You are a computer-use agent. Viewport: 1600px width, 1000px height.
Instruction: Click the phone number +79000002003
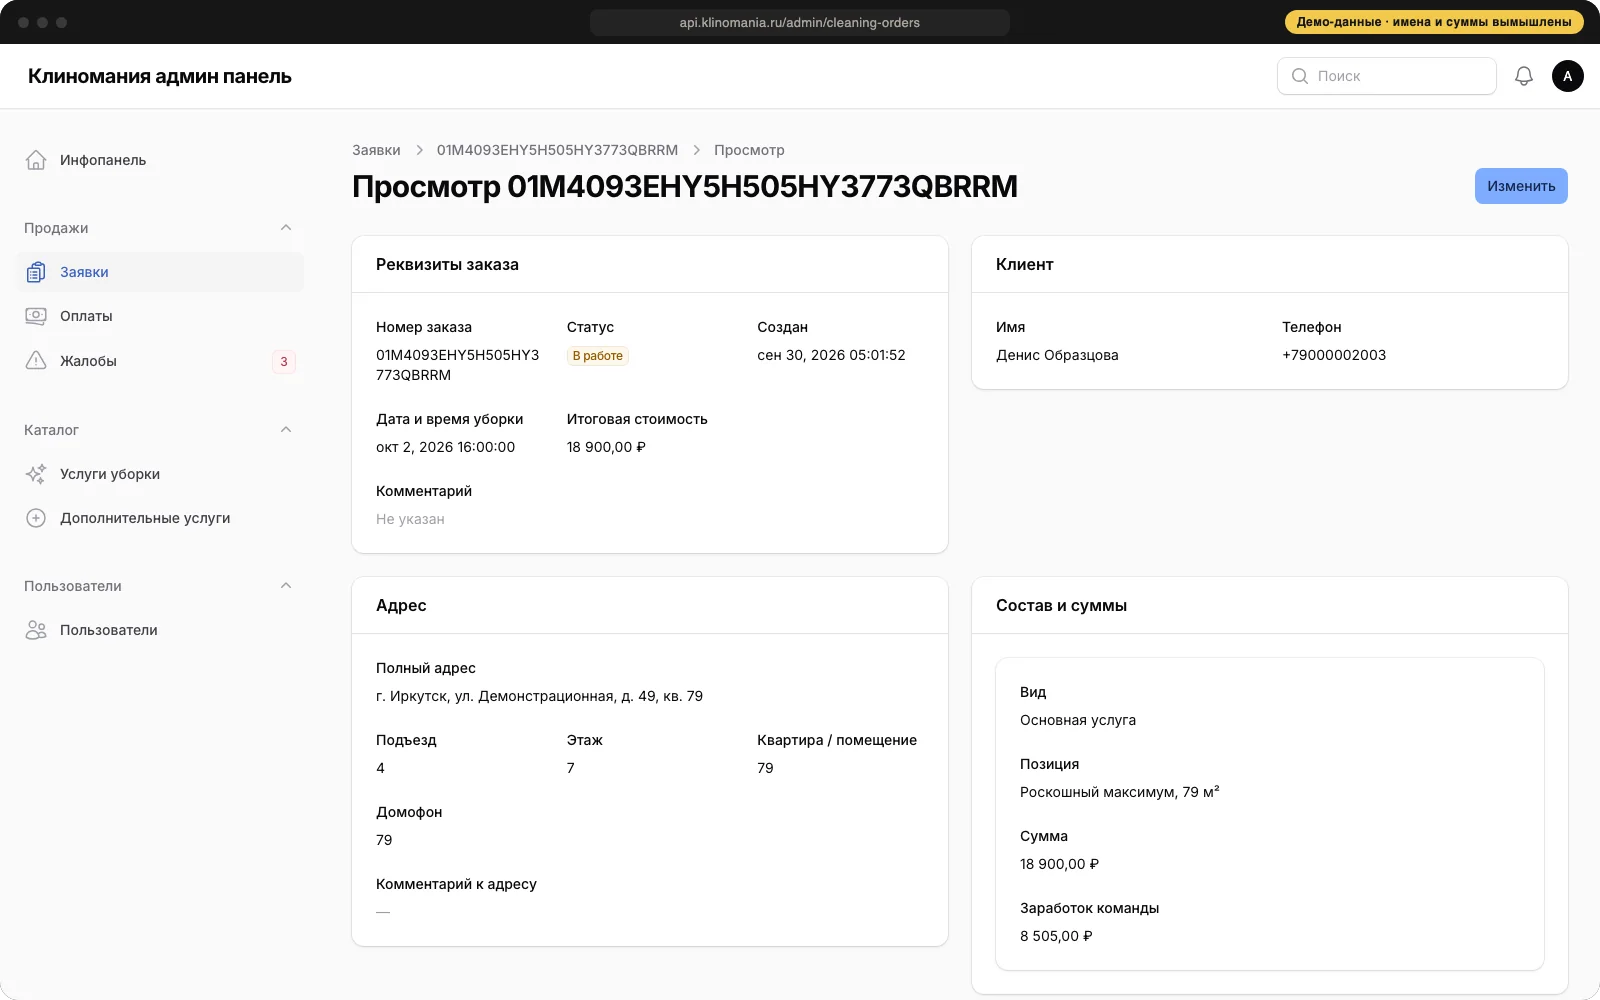click(x=1334, y=355)
